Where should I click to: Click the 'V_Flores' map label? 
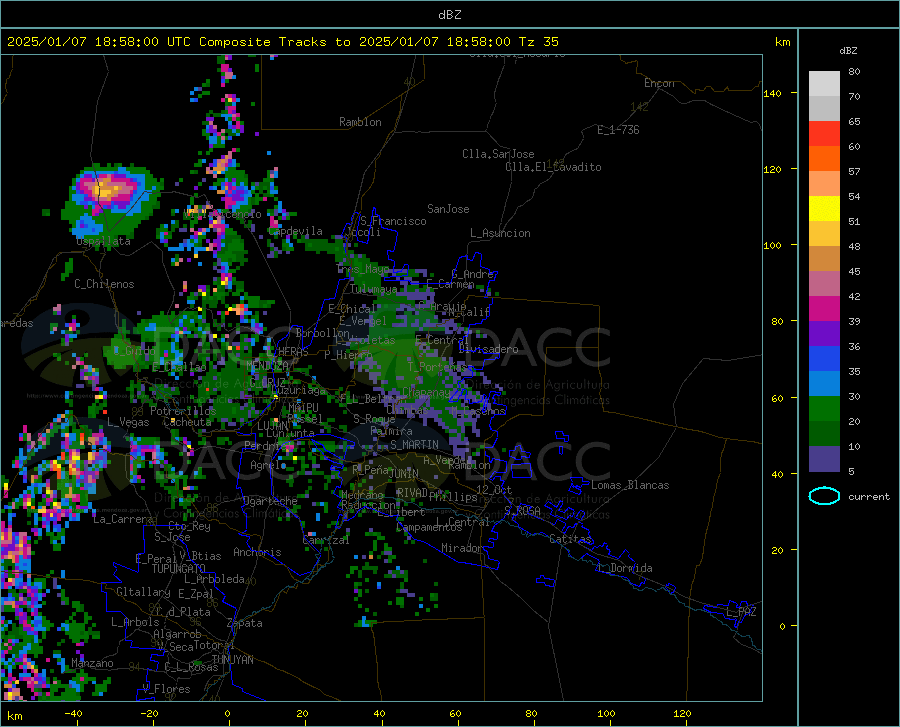click(166, 689)
